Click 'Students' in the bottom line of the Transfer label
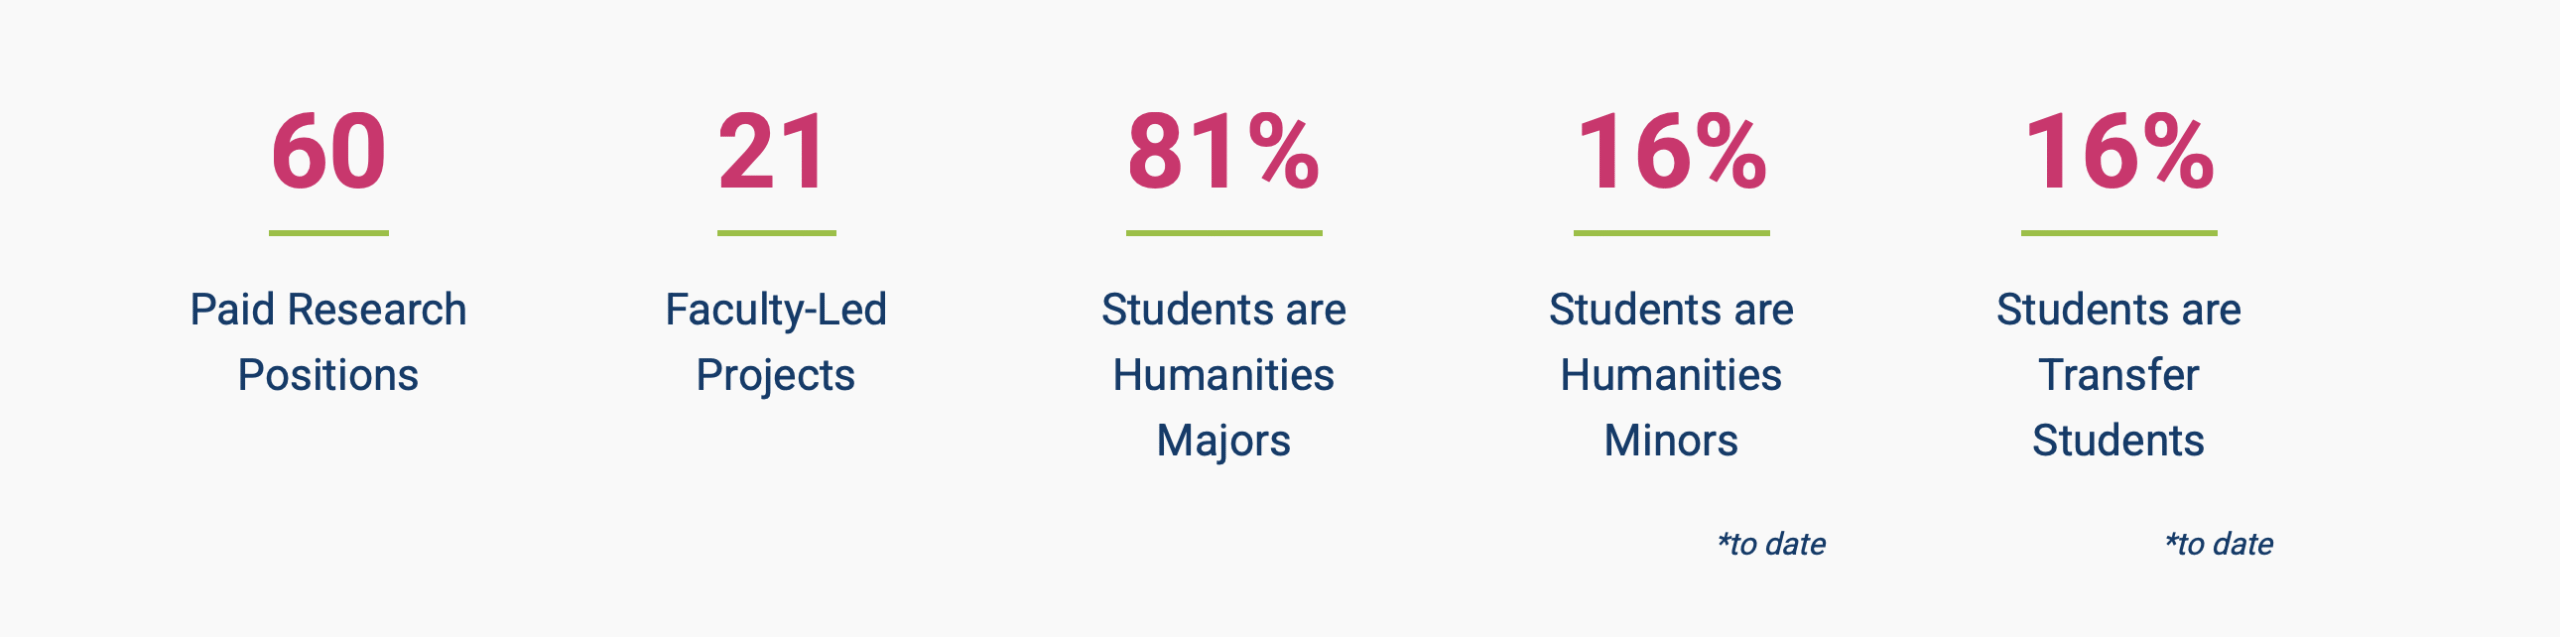This screenshot has width=2560, height=637. [2118, 441]
